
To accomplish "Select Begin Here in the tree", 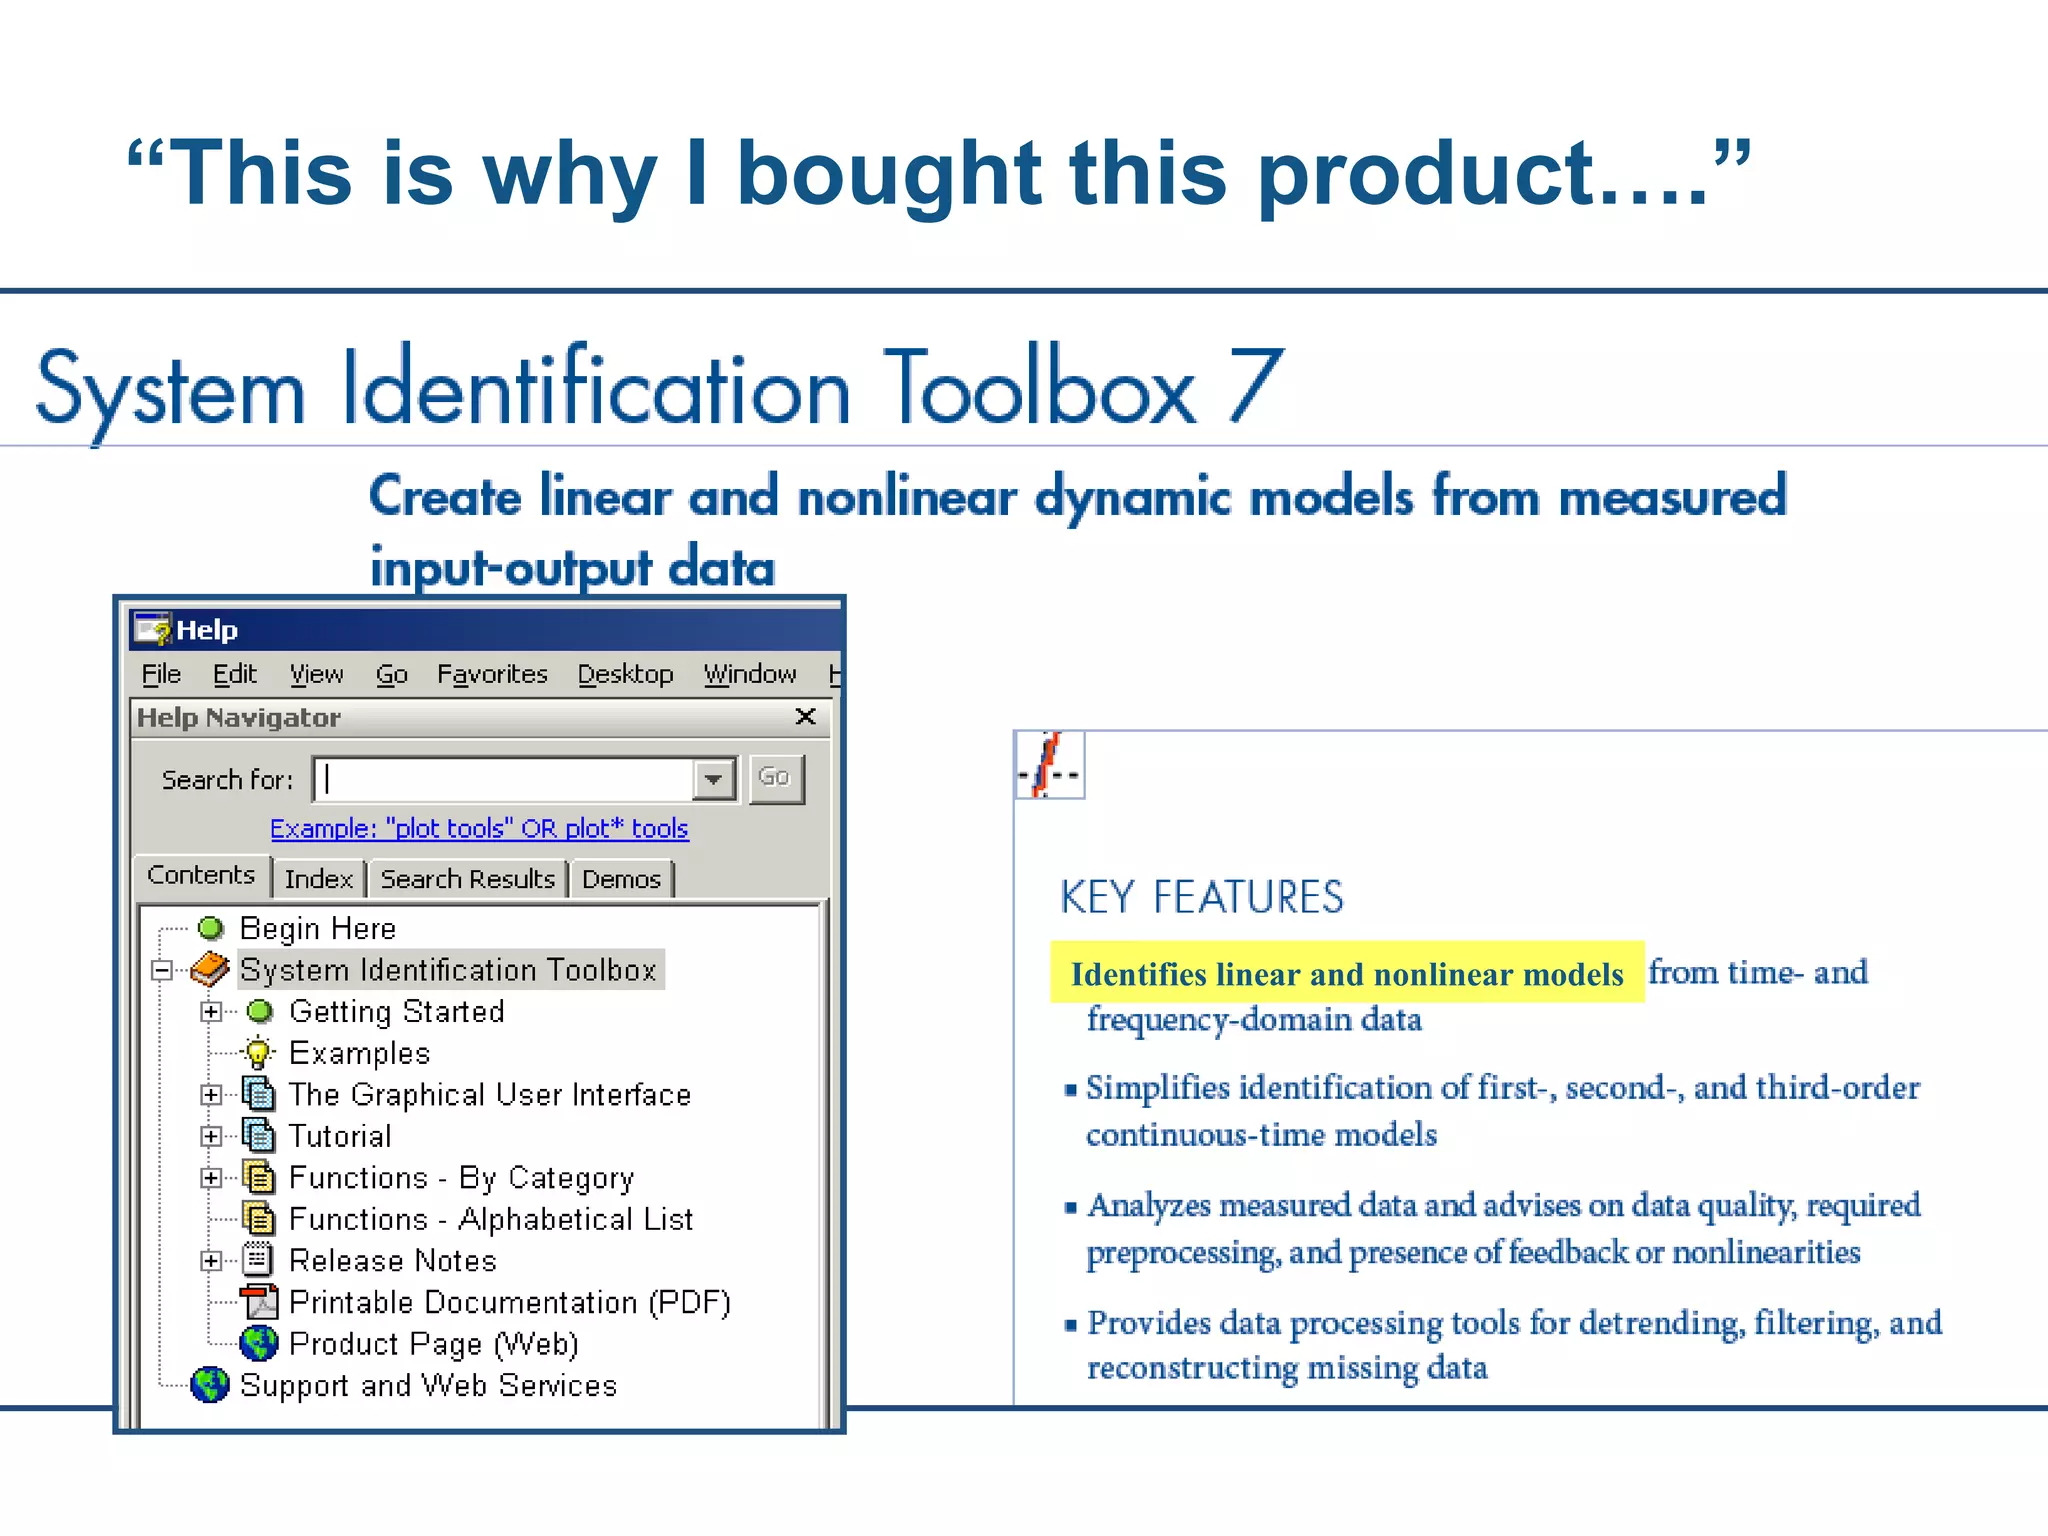I will point(318,929).
